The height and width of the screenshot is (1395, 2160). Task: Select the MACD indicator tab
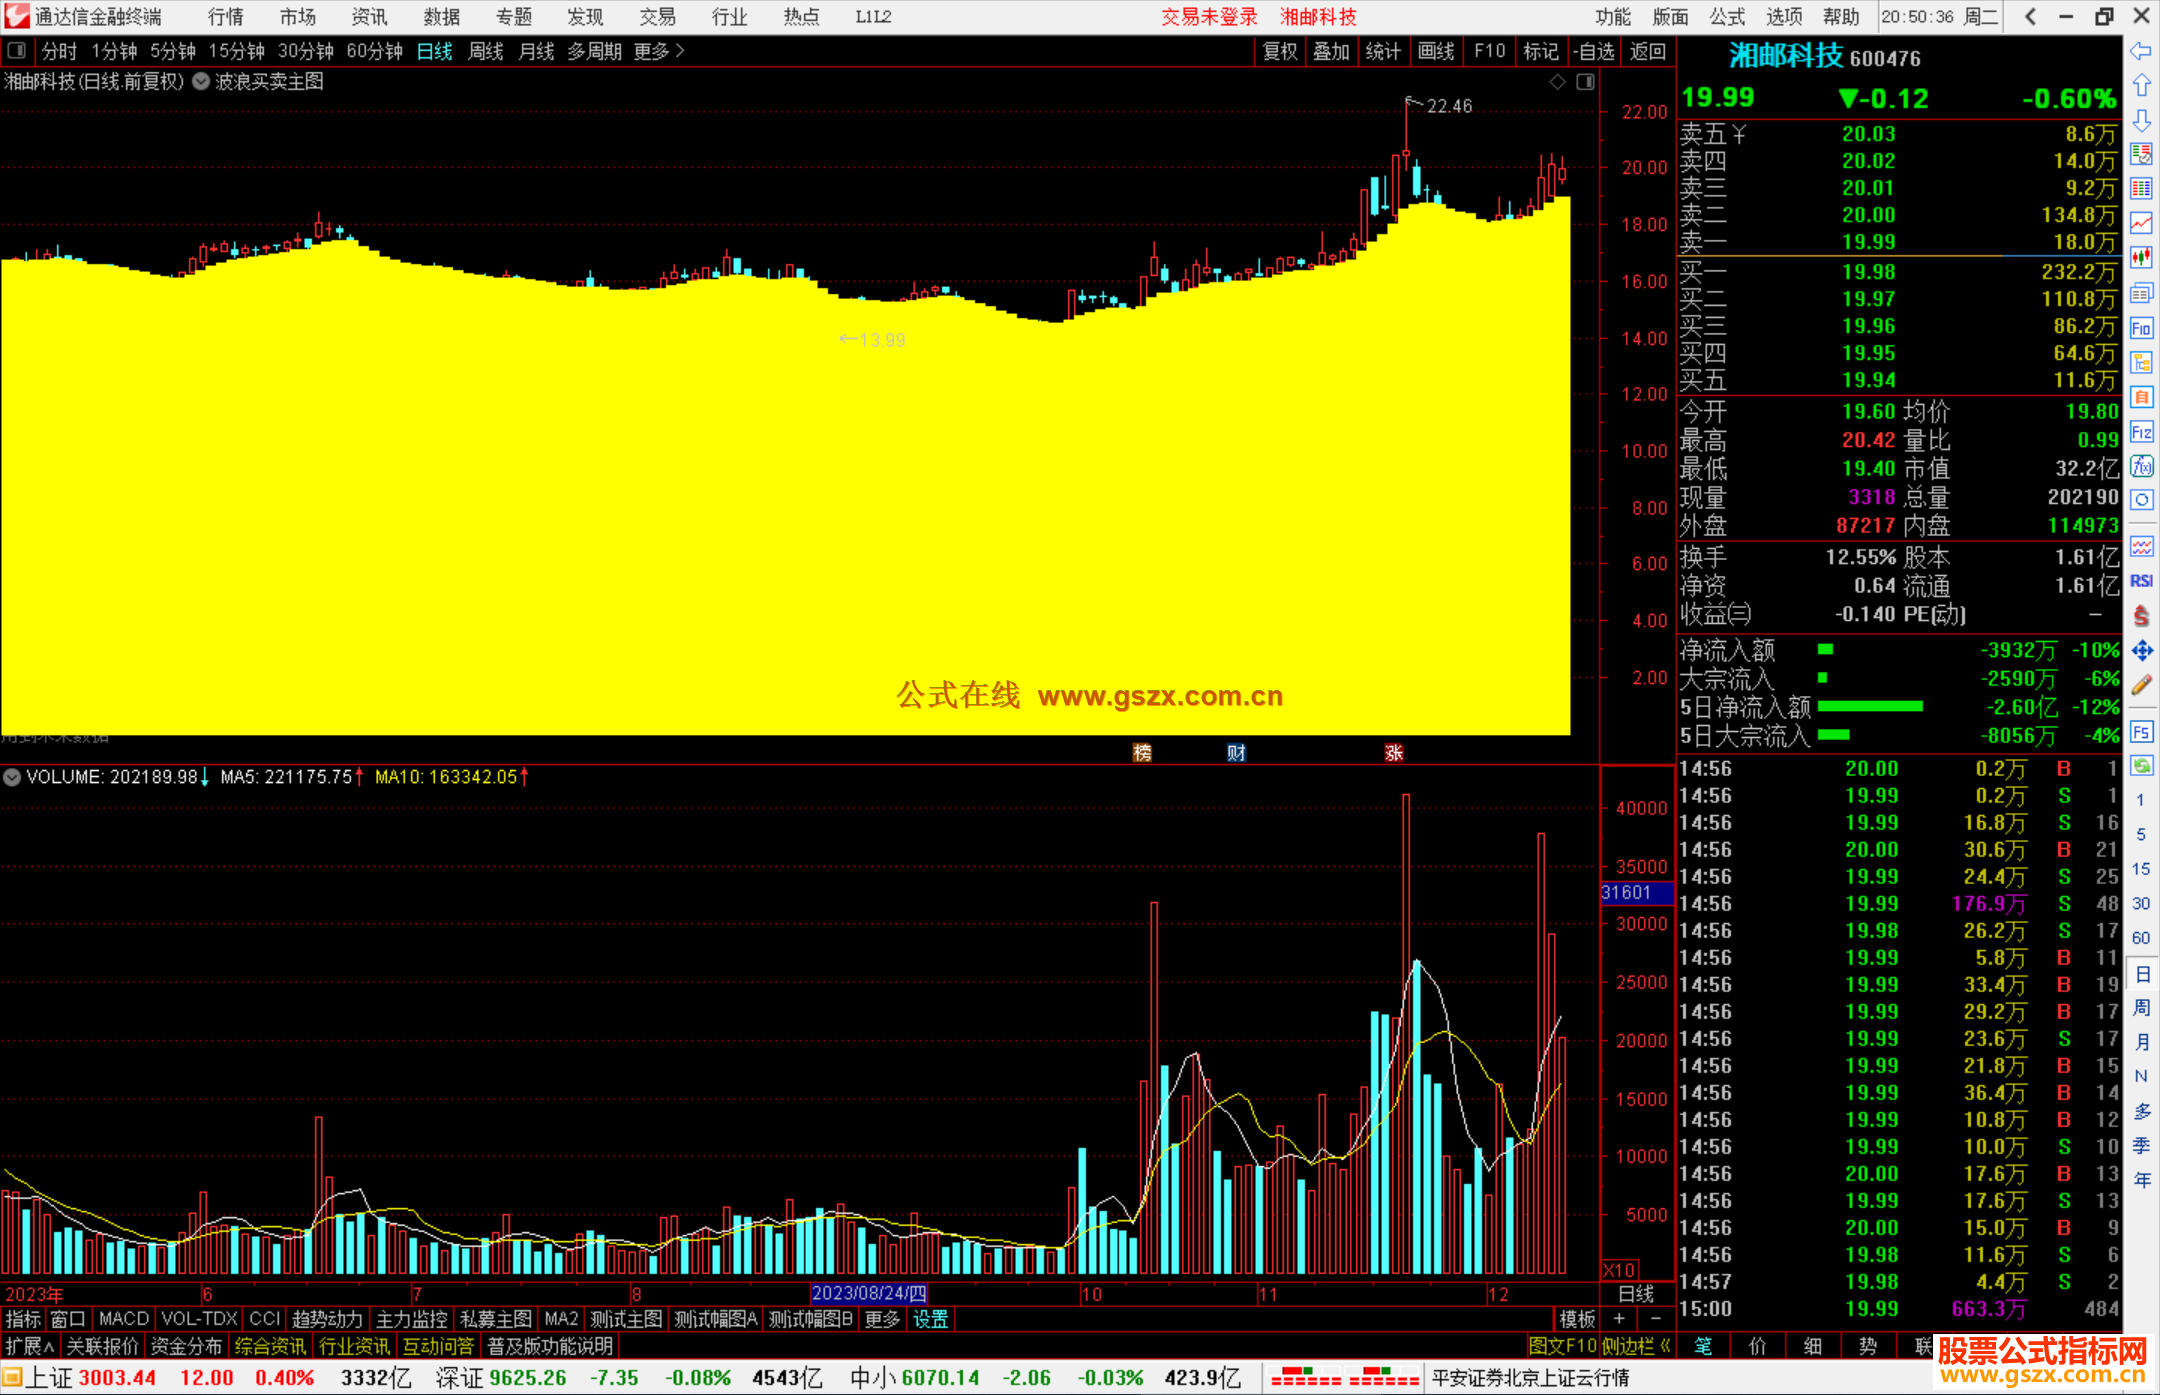pos(123,1319)
